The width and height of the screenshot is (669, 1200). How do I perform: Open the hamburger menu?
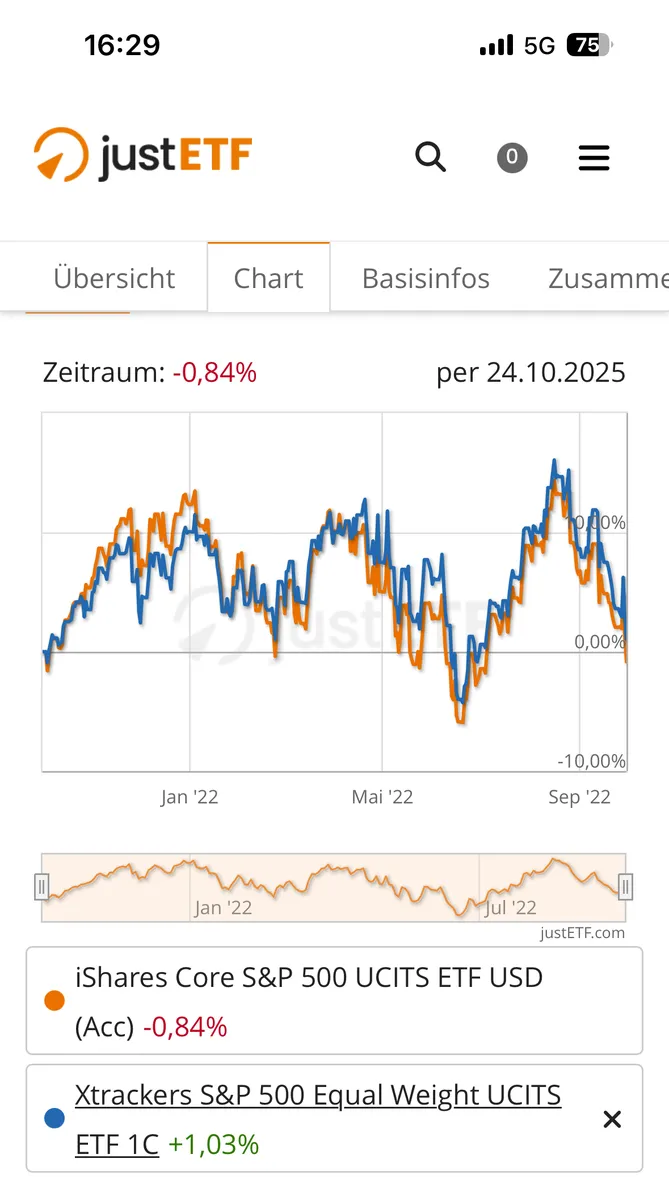pos(594,158)
